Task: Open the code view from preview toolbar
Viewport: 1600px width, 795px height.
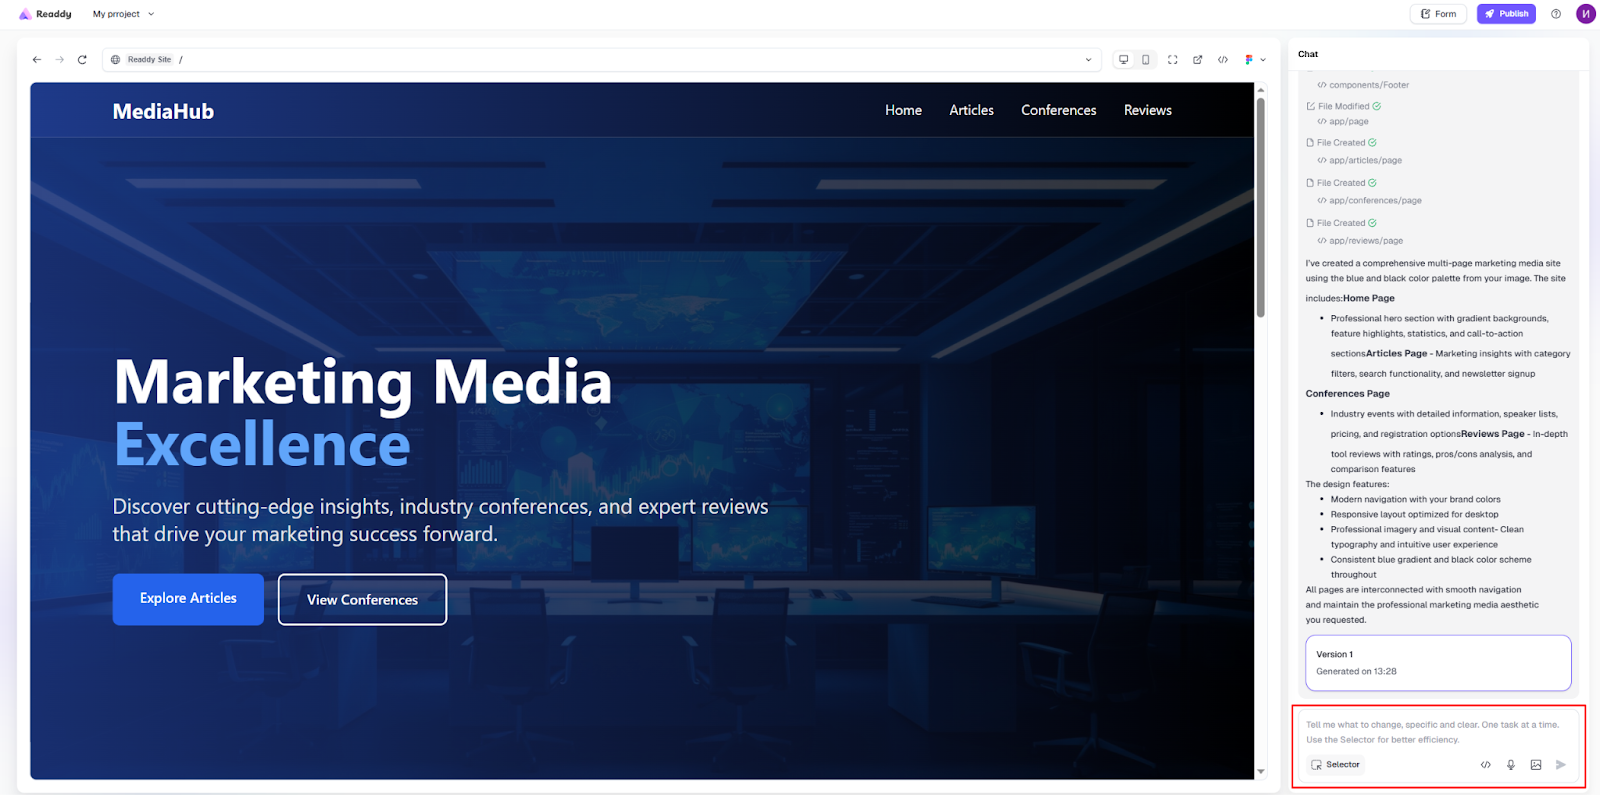Action: coord(1223,60)
